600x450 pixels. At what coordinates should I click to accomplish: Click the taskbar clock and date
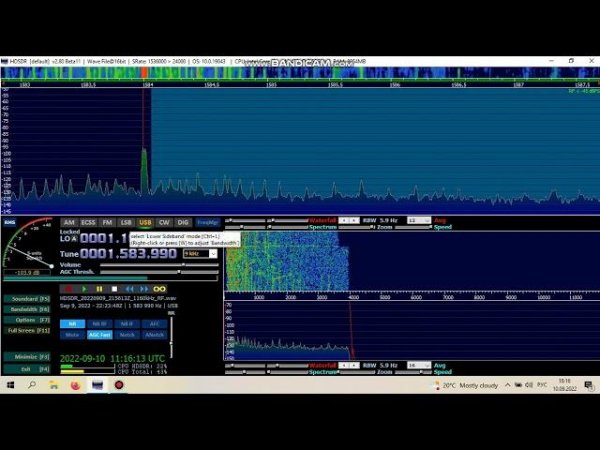coord(564,385)
